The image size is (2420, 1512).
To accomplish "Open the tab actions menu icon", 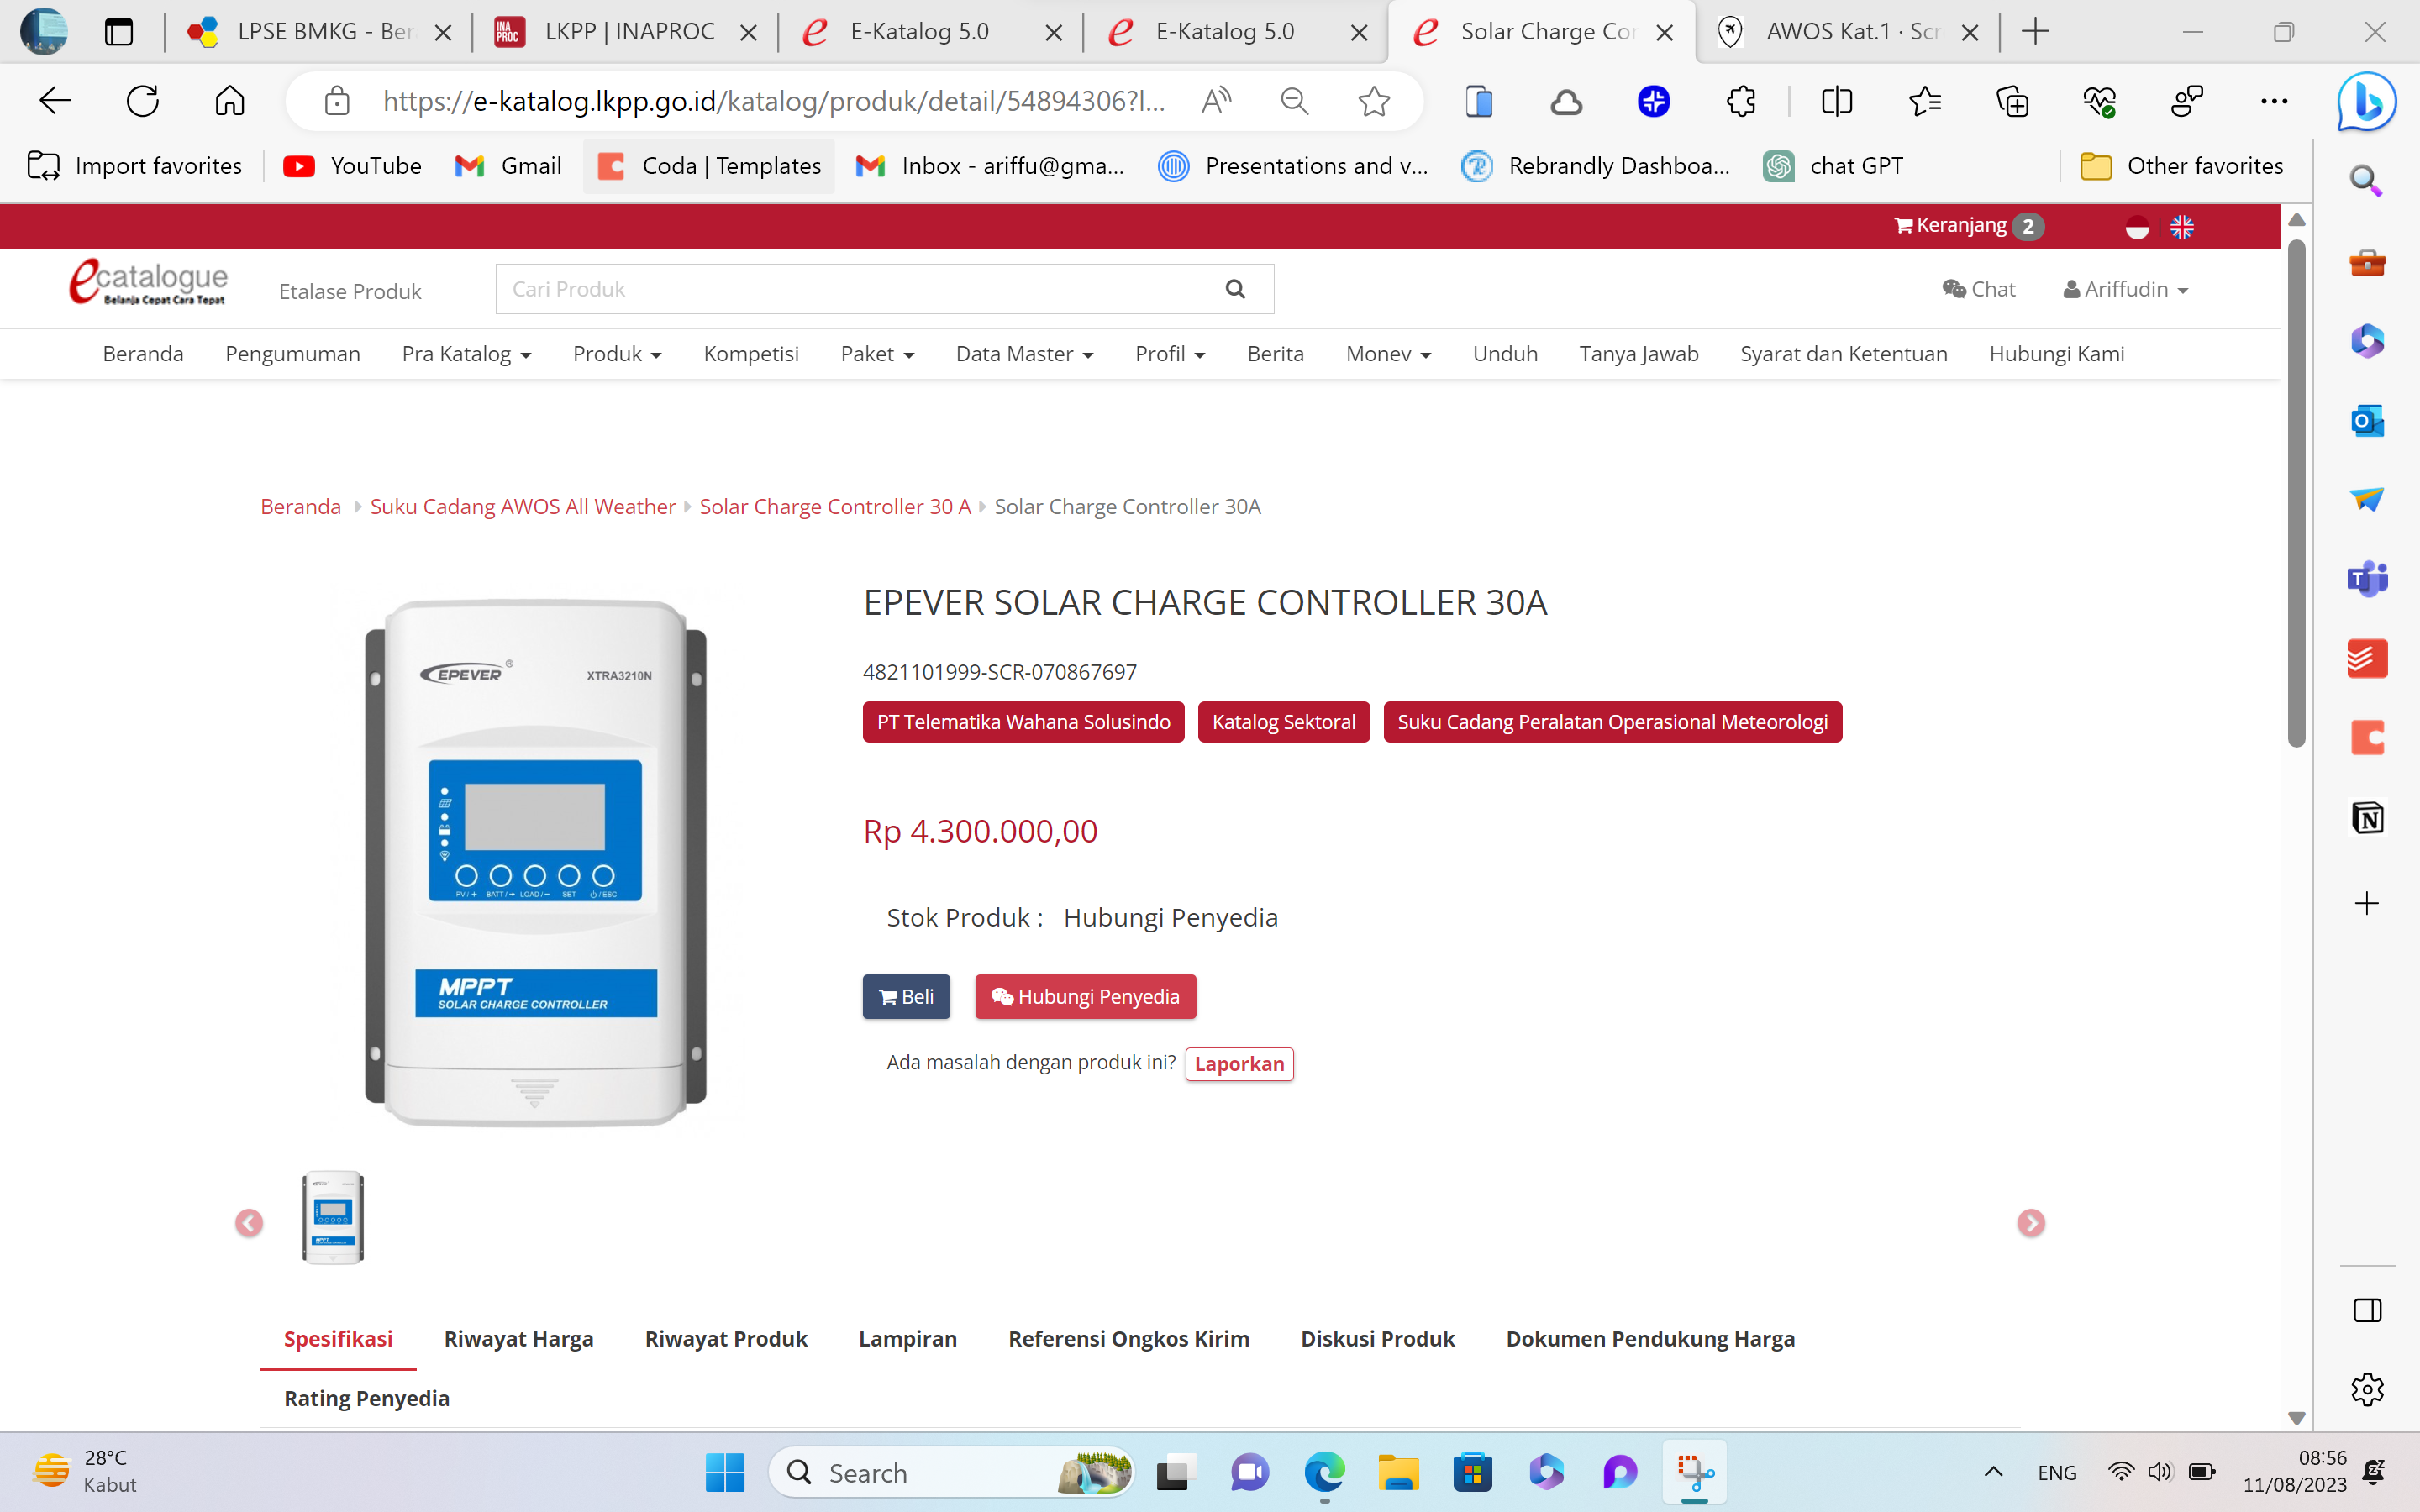I will point(119,32).
